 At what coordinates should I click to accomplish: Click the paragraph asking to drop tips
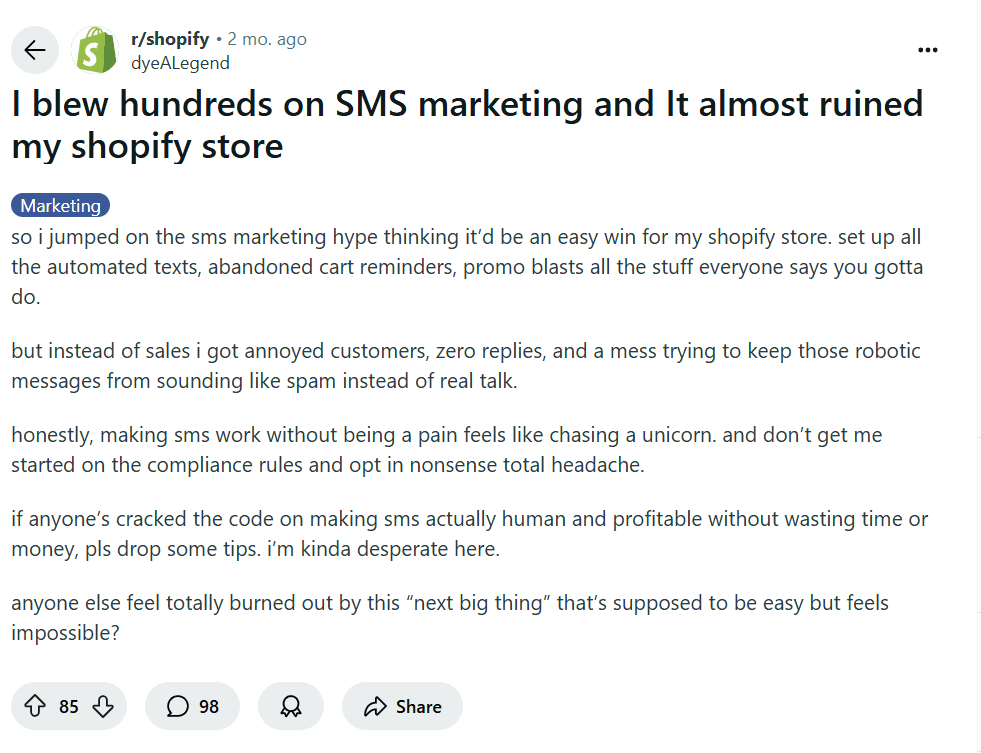point(470,534)
